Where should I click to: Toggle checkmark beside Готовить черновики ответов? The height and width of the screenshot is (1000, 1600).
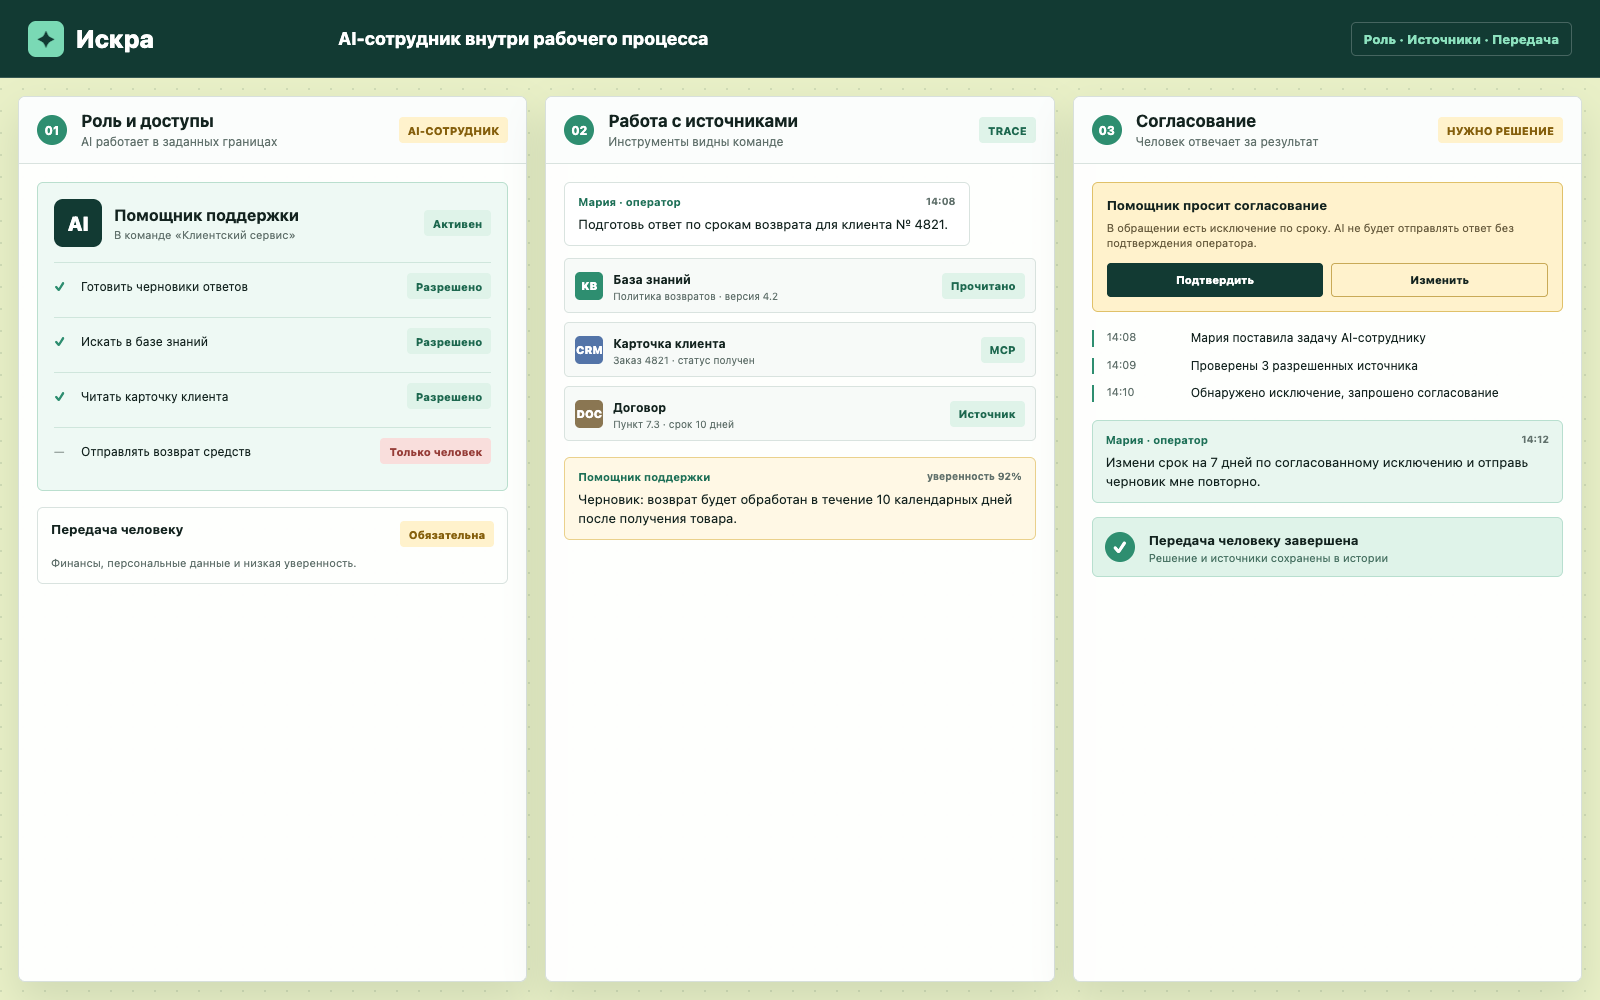60,287
